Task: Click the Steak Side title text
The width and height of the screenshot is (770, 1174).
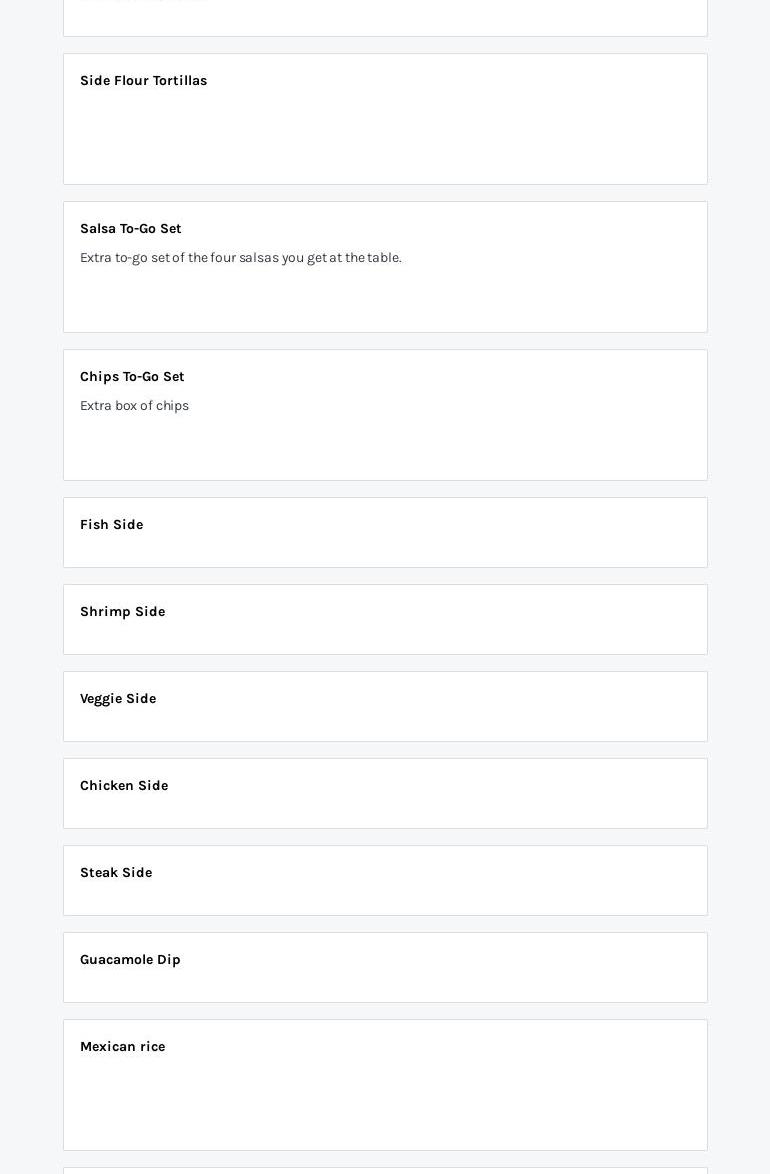Action: tap(116, 873)
